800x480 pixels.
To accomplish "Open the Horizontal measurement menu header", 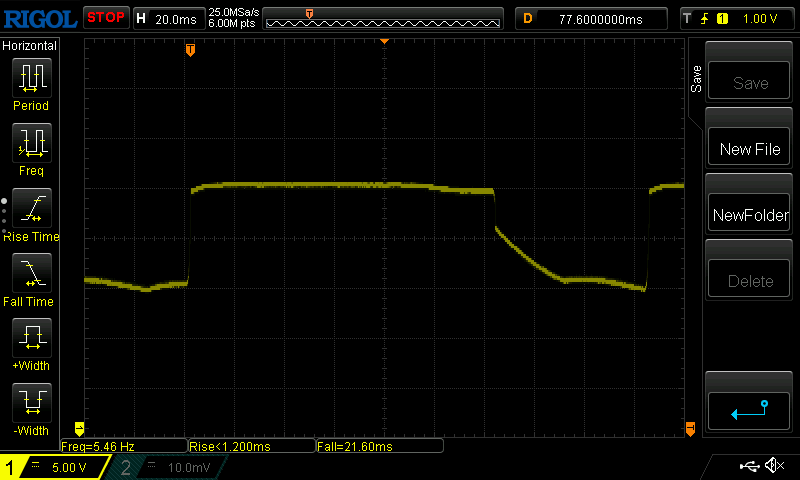I will click(30, 46).
